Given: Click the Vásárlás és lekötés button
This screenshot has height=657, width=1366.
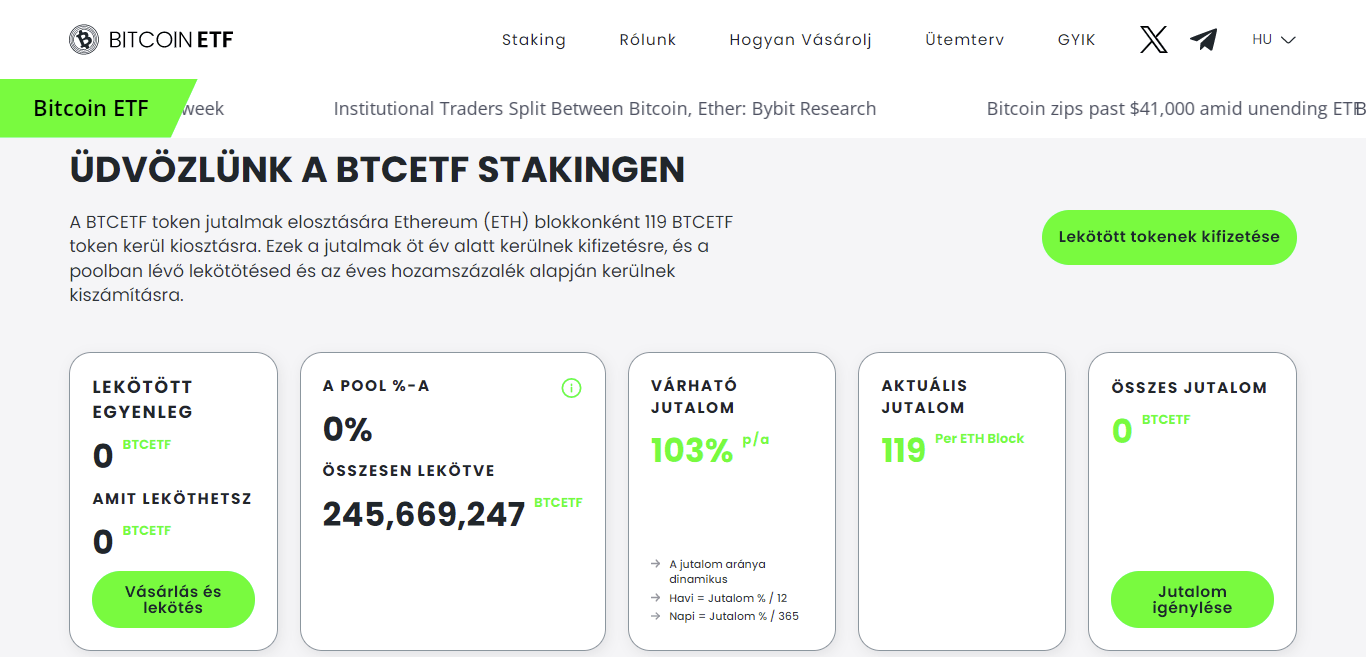Looking at the screenshot, I should [x=173, y=600].
